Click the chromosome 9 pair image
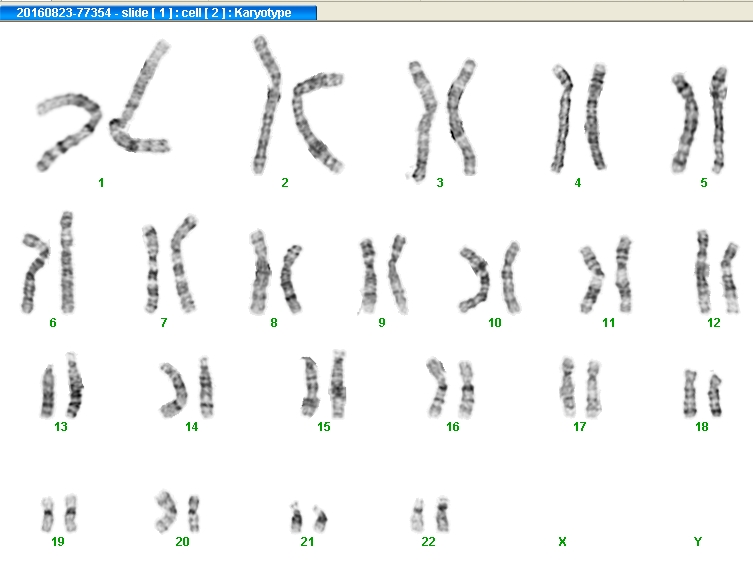Viewport: 753px width, 582px height. pos(383,274)
